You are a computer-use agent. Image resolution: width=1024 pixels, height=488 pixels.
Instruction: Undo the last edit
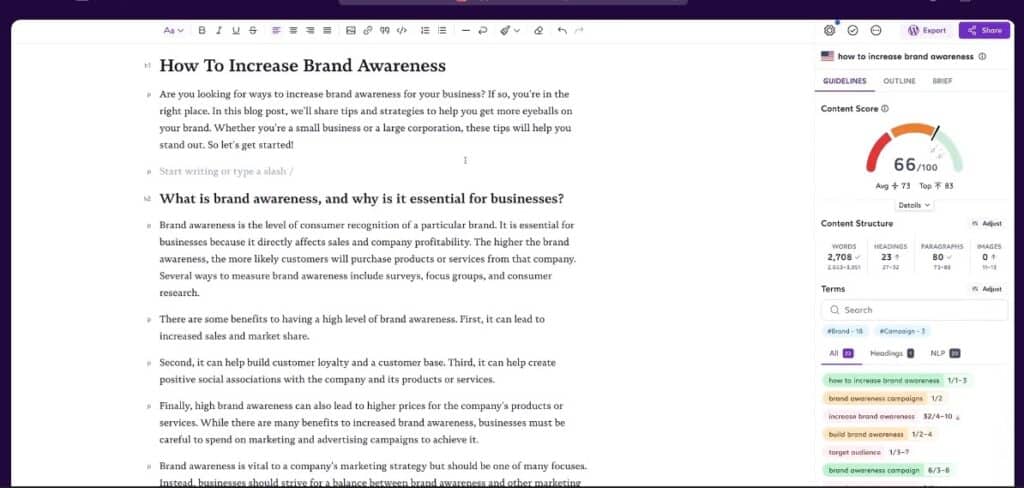pyautogui.click(x=562, y=30)
